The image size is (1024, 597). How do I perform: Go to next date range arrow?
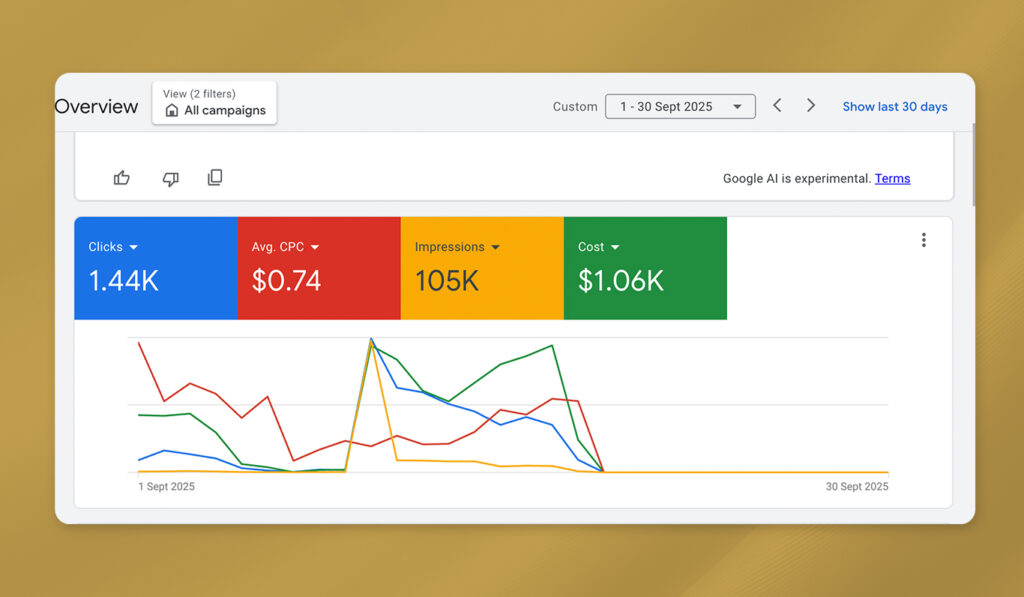coord(811,106)
